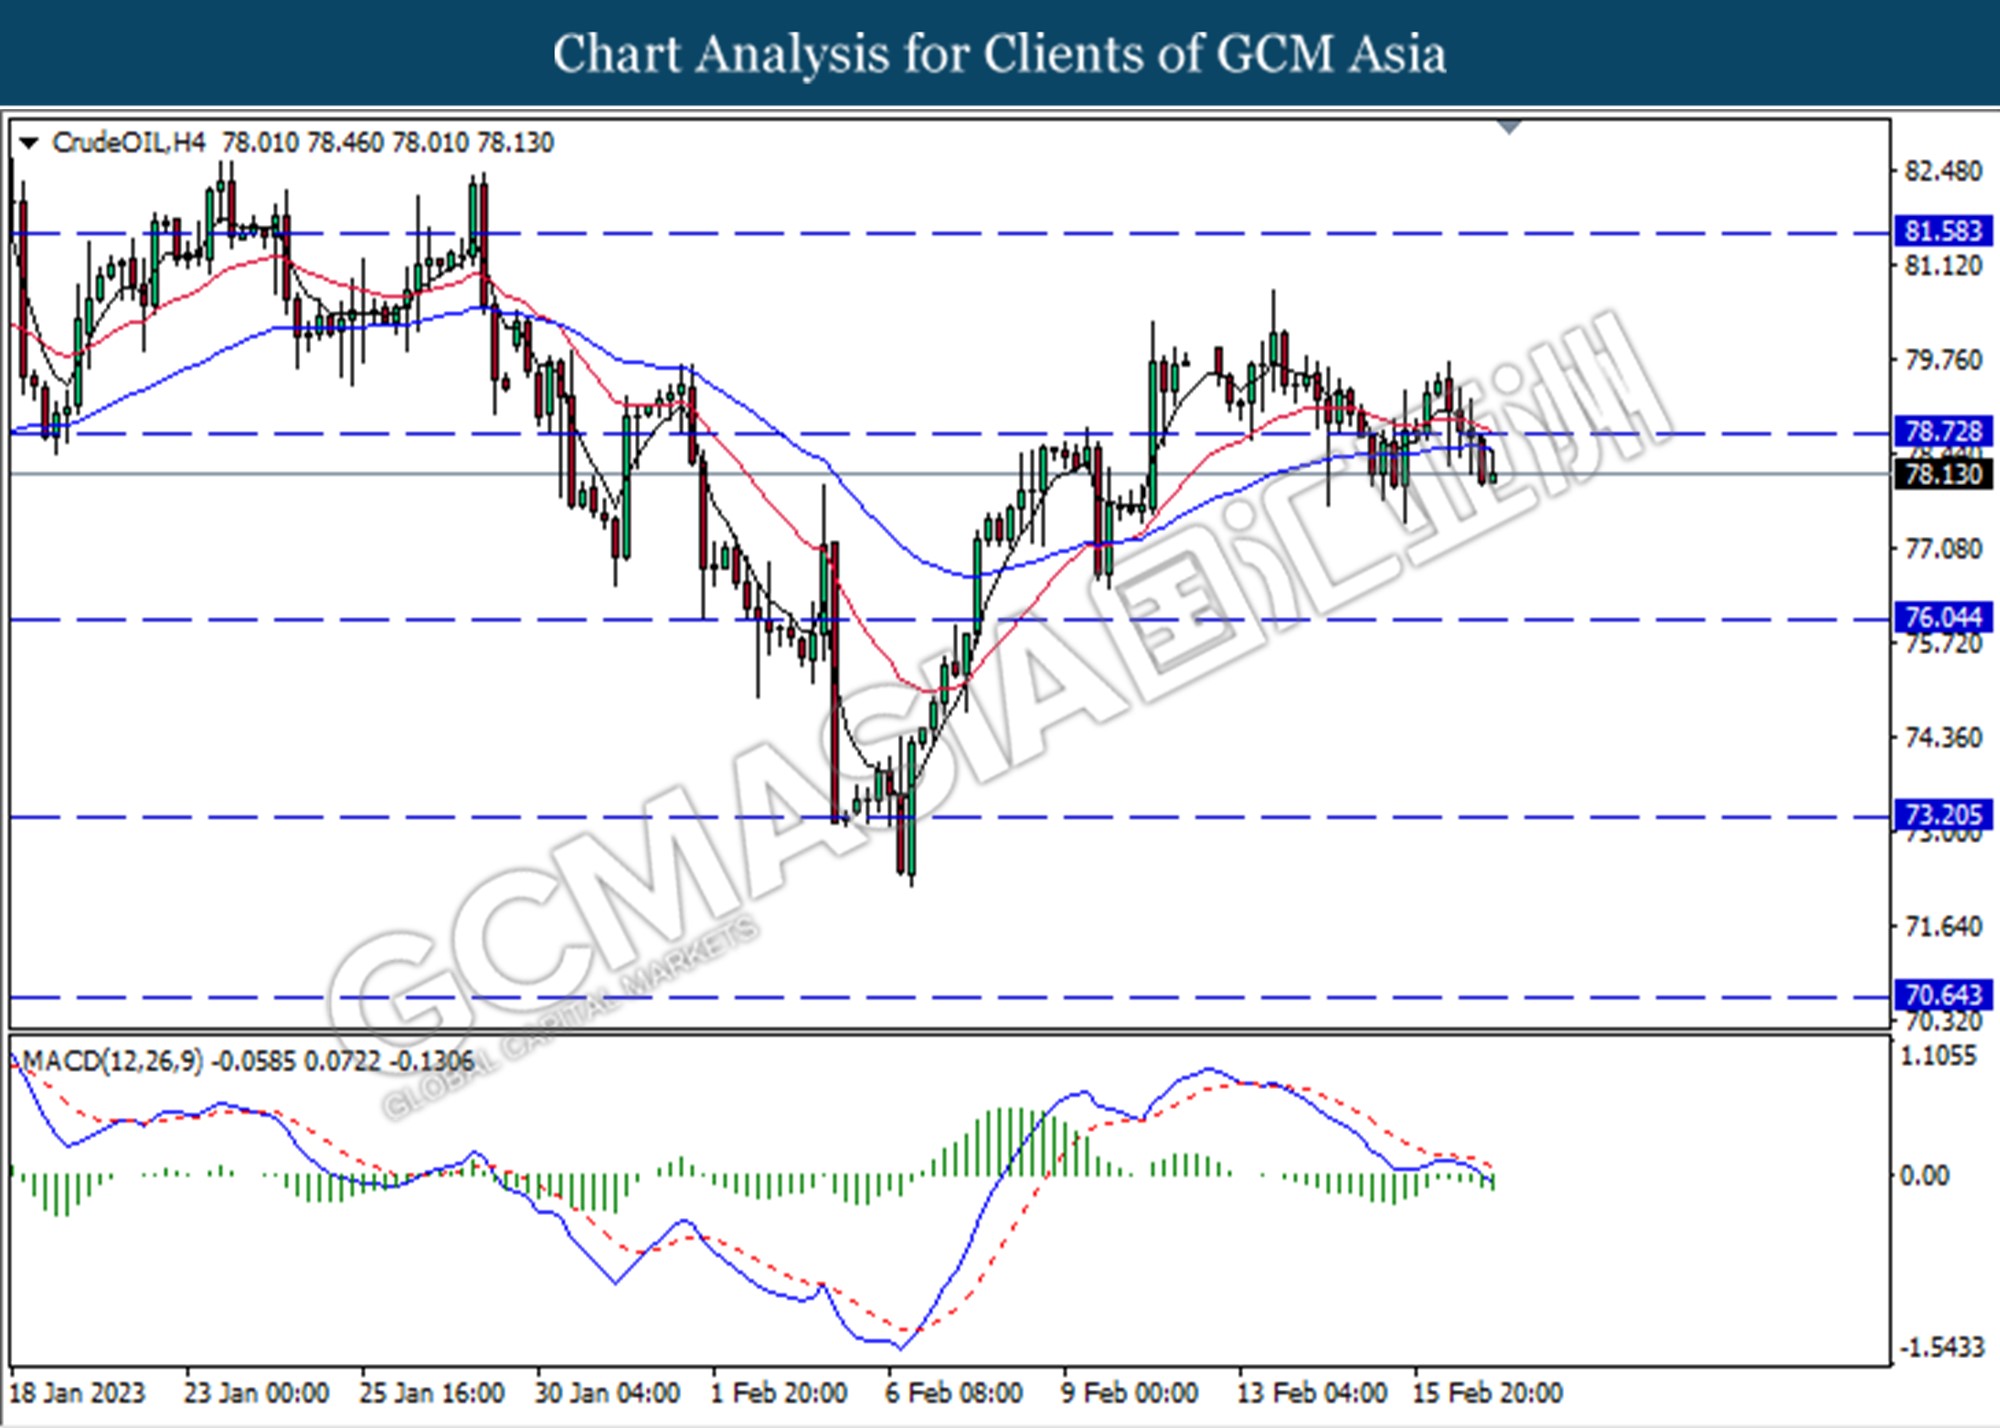Click the 1 Feb 20:00 time label
Screen dimensions: 2000x1428
click(779, 1392)
